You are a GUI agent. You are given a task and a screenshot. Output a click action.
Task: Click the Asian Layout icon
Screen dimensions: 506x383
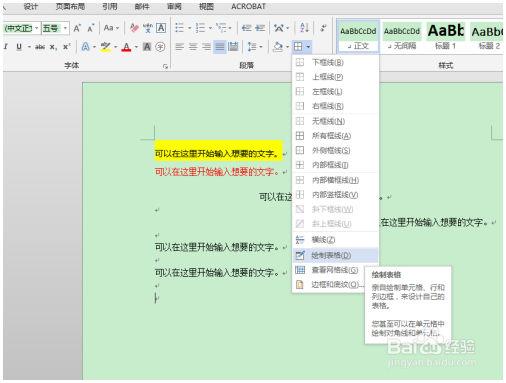click(279, 28)
